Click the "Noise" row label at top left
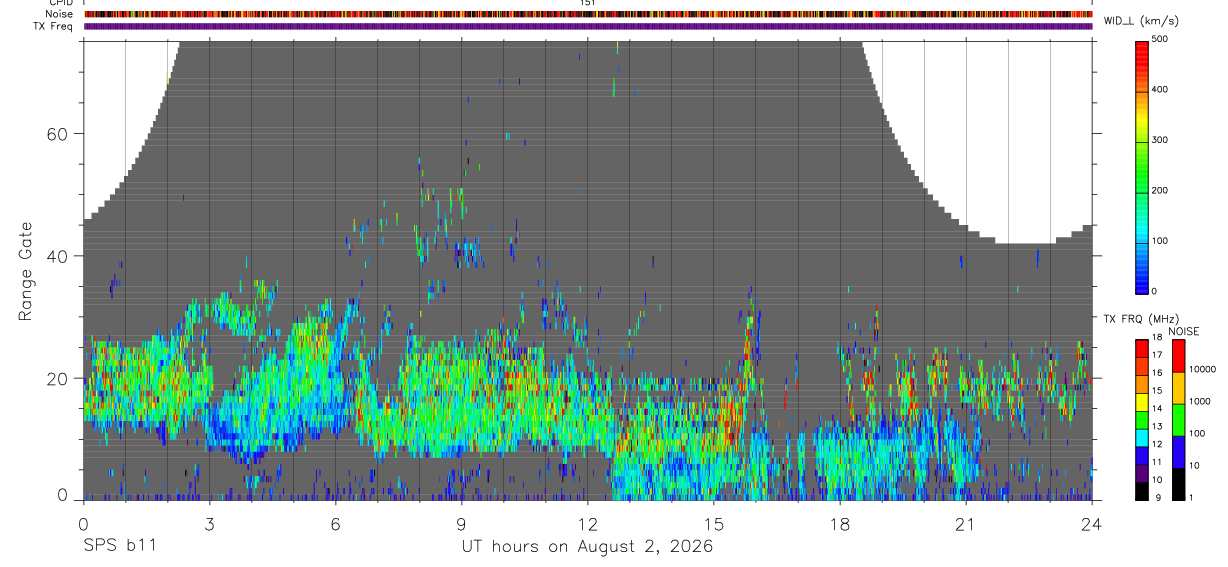This screenshot has width=1228, height=567. click(x=60, y=14)
